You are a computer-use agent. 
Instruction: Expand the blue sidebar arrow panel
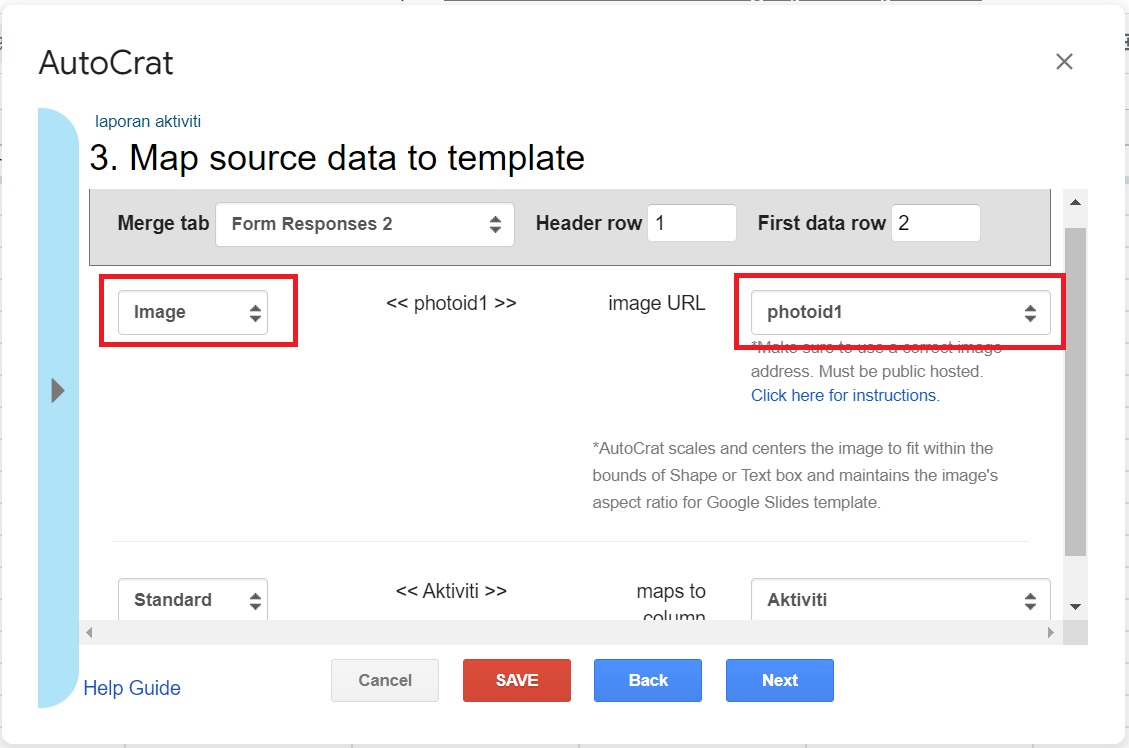(x=57, y=390)
